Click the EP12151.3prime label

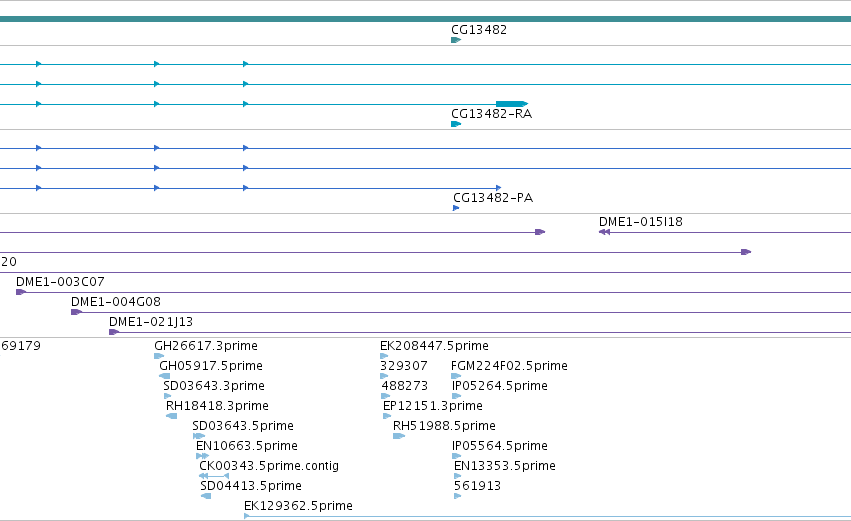click(x=433, y=406)
